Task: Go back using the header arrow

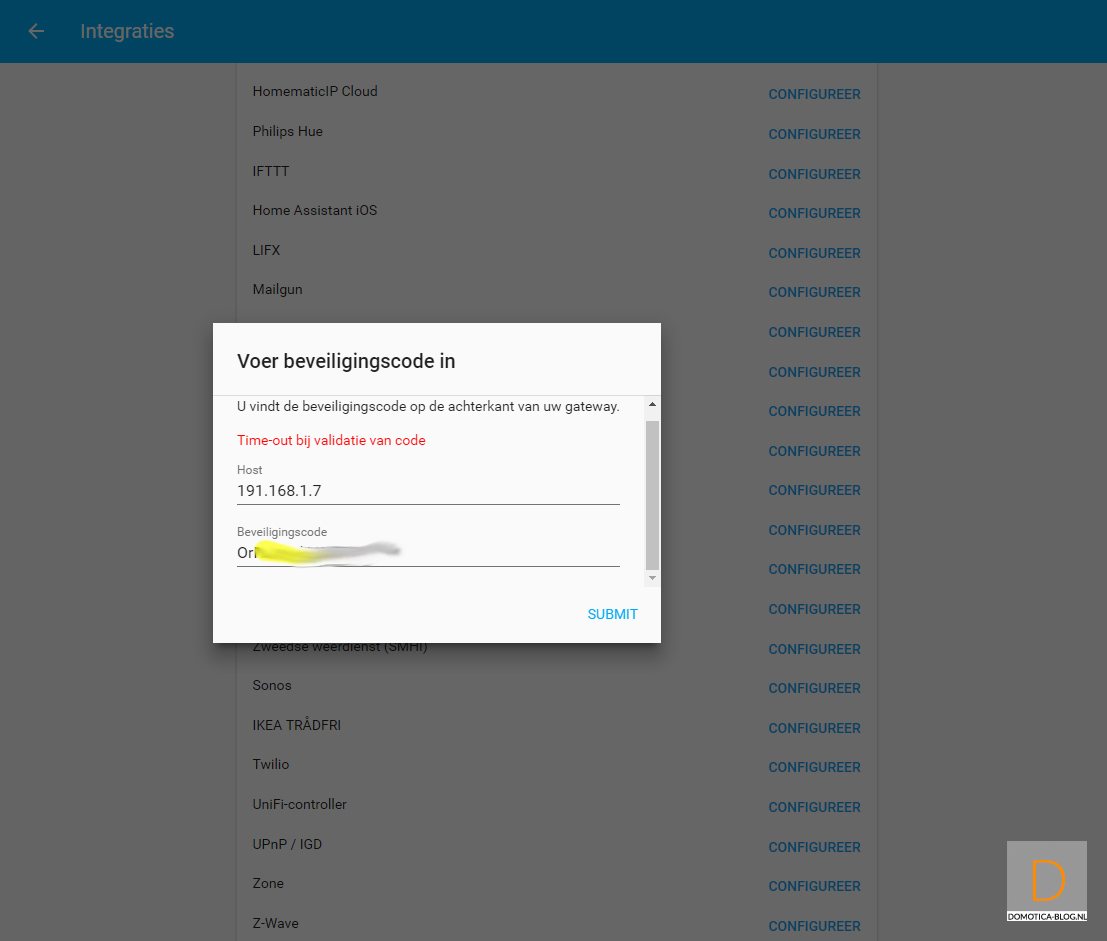Action: tap(36, 31)
